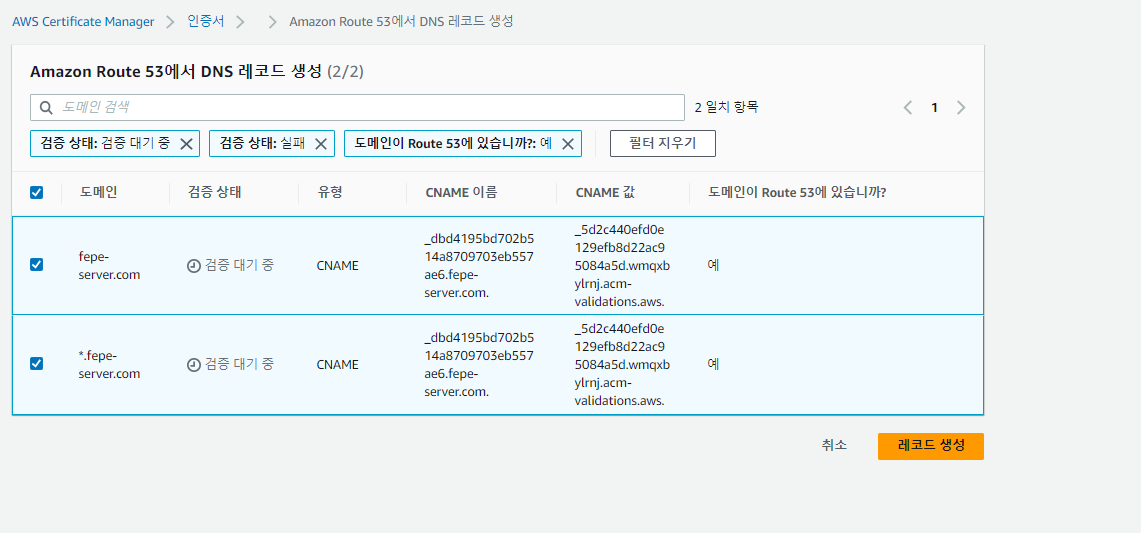Select the fepe-server.com domain cell
1141x533 pixels.
coord(109,266)
